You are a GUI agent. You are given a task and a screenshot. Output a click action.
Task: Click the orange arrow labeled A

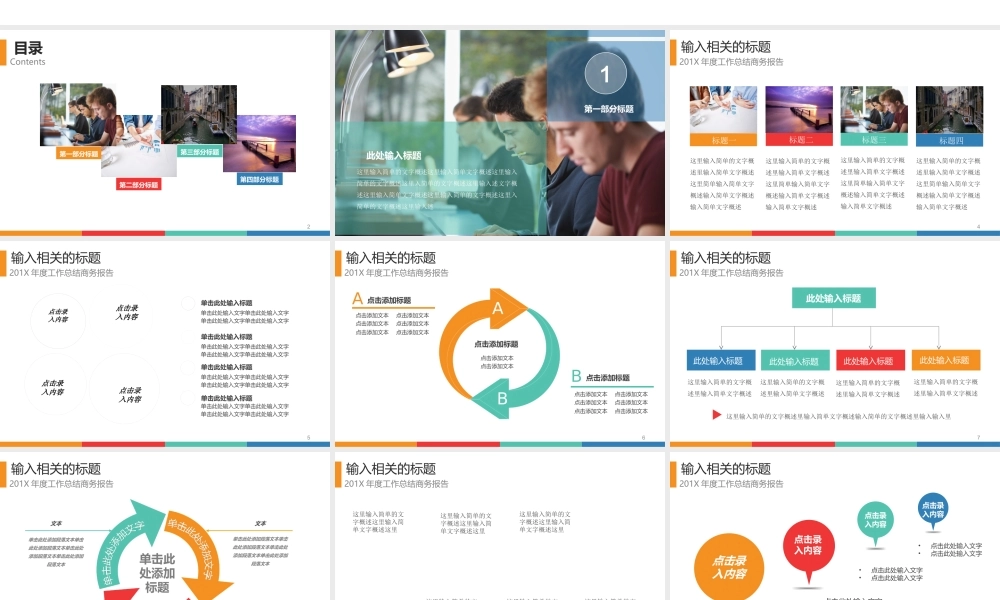pyautogui.click(x=497, y=308)
